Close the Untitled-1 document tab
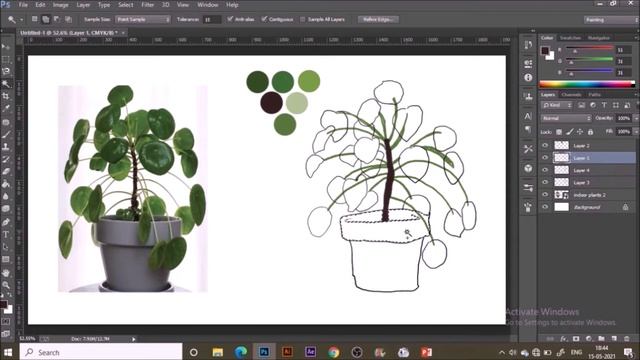 [x=123, y=33]
